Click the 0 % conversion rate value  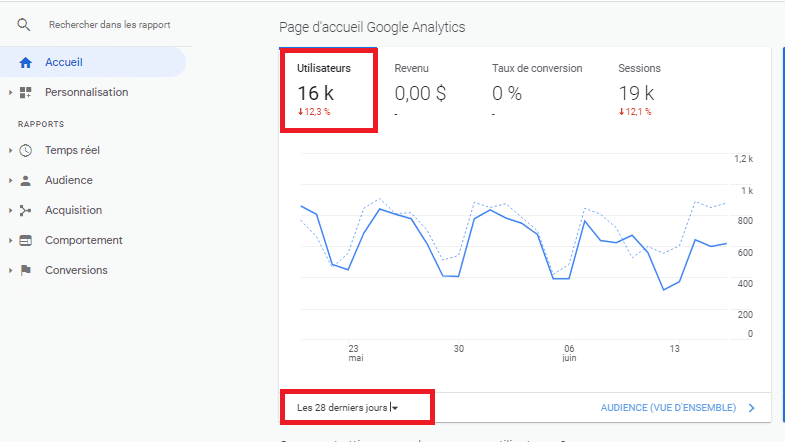[x=507, y=93]
